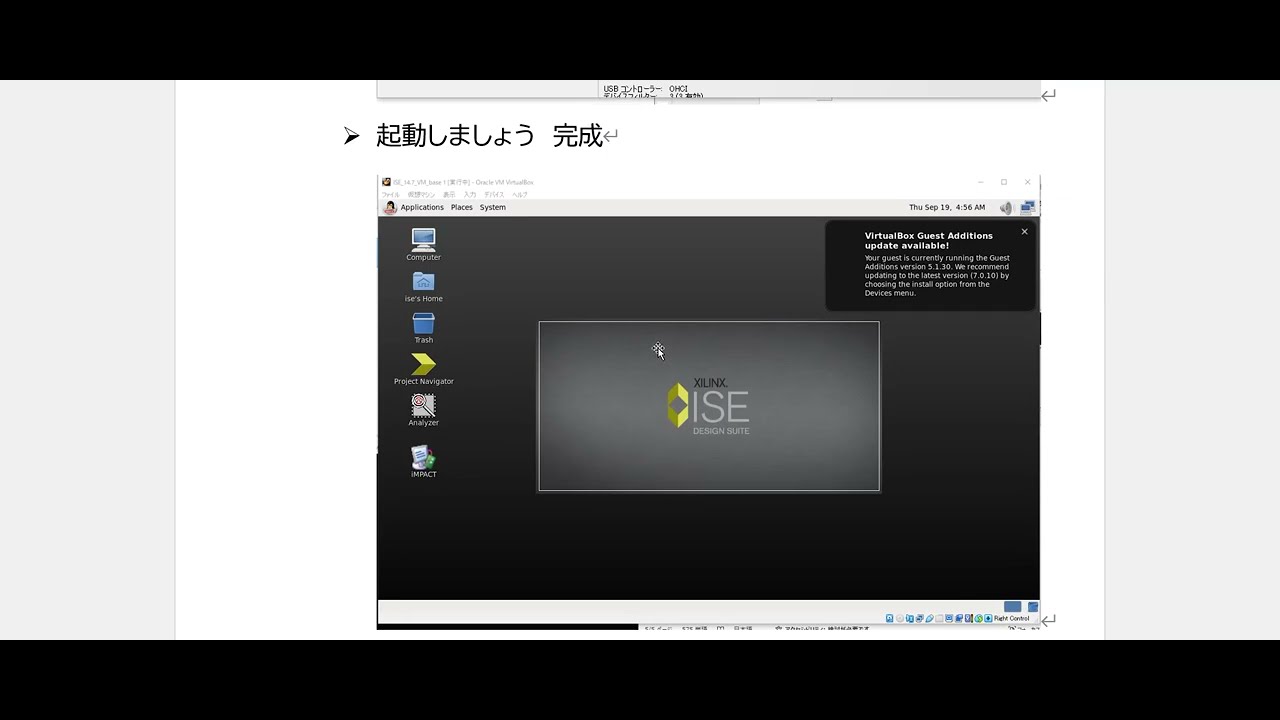The image size is (1280, 720).
Task: Click the green circular icon in VirtualBox status bar
Action: [978, 618]
